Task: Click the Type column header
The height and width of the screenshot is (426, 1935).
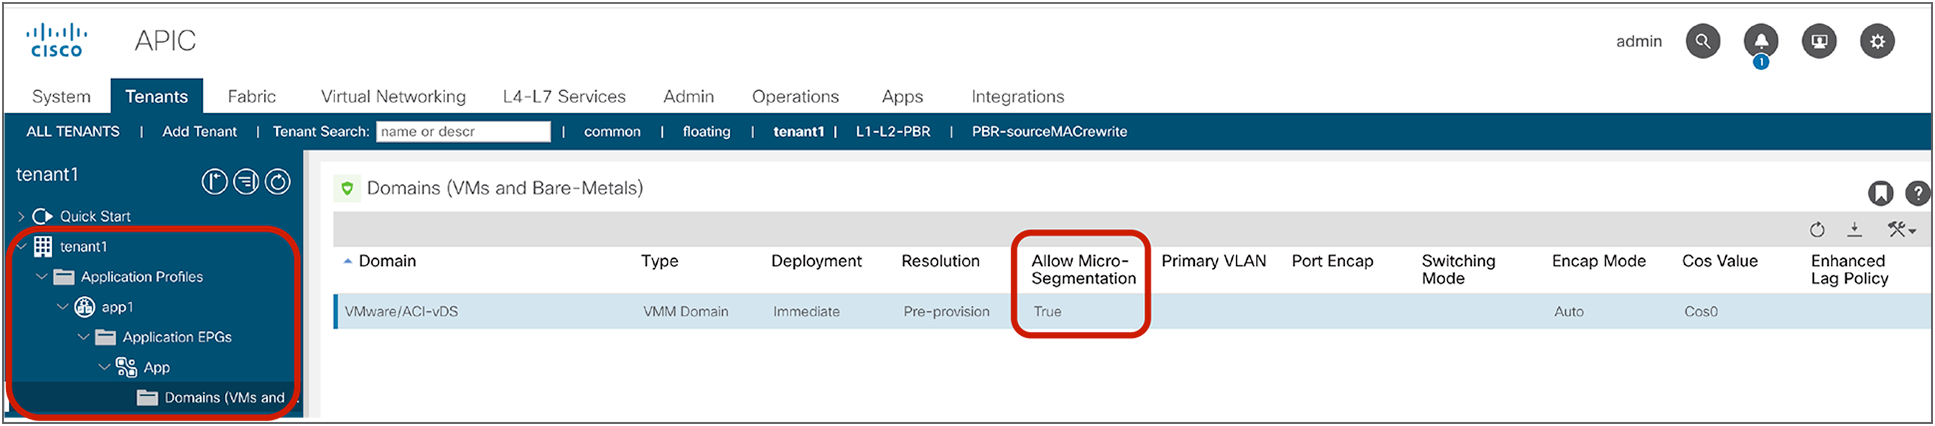Action: [659, 261]
